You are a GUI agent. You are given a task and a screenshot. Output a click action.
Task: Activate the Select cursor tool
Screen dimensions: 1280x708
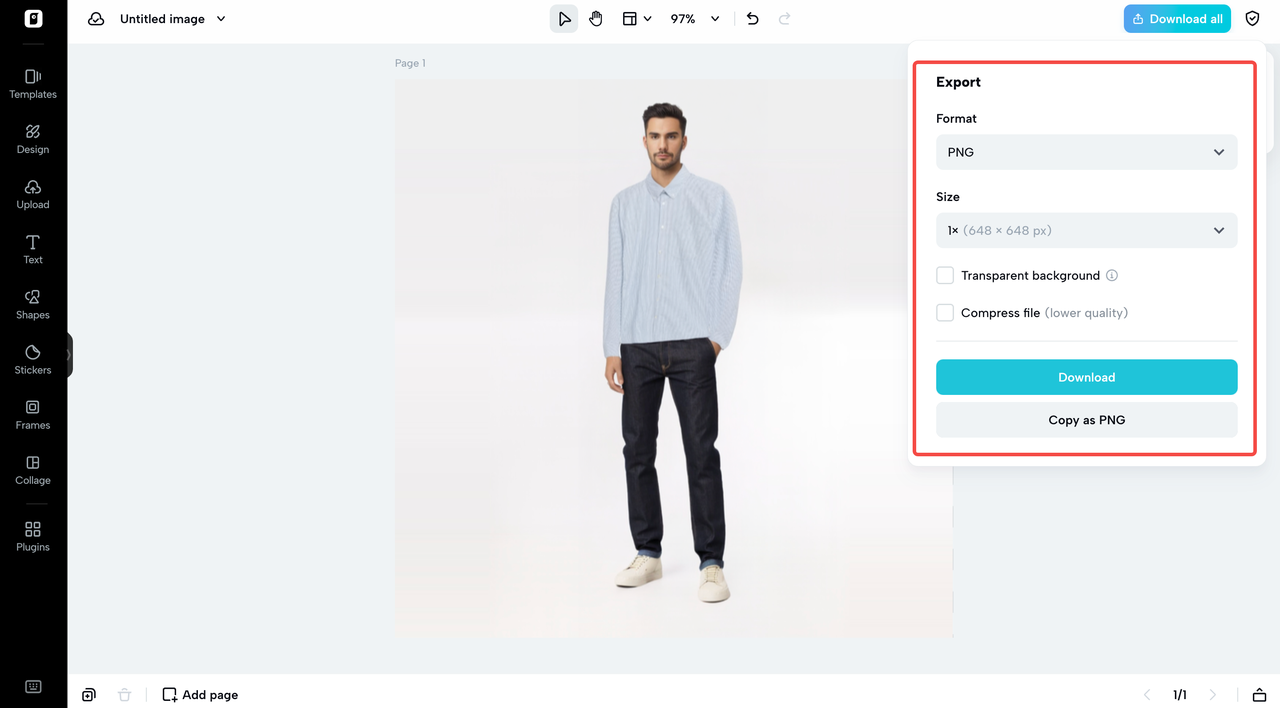coord(563,18)
